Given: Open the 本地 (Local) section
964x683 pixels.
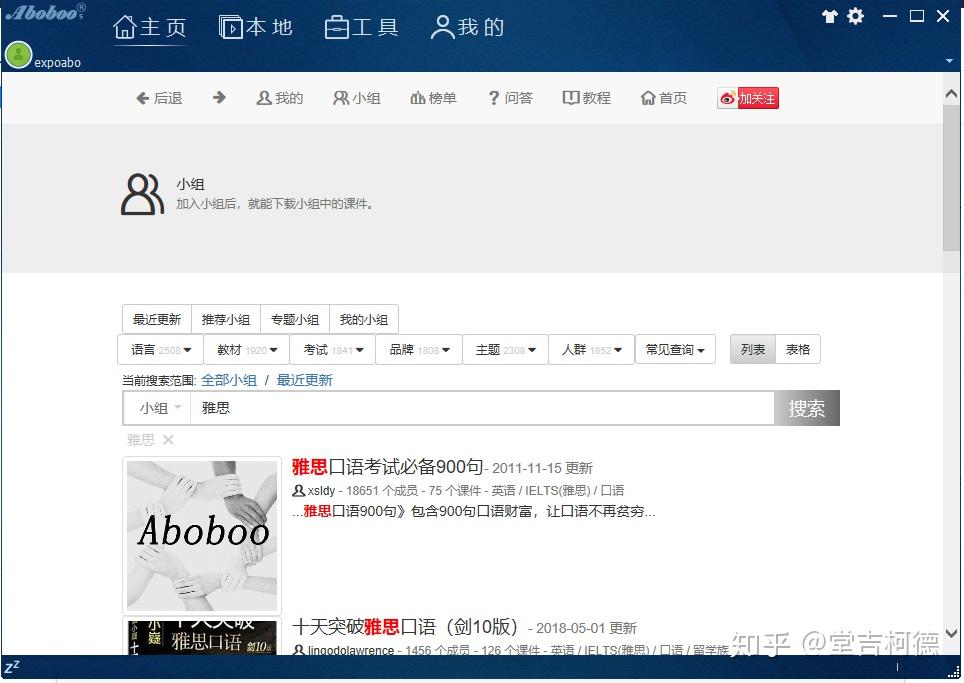Looking at the screenshot, I should [x=256, y=27].
